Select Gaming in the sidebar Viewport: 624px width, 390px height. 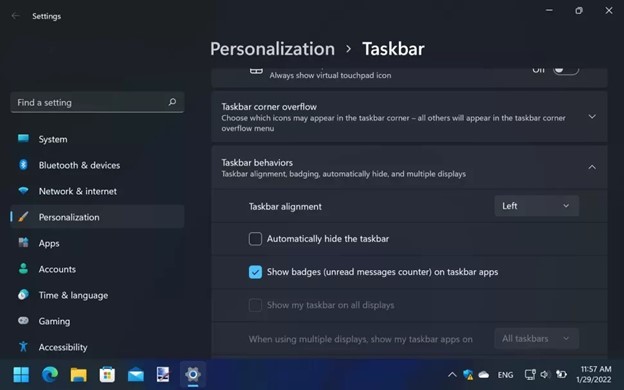[x=97, y=321]
